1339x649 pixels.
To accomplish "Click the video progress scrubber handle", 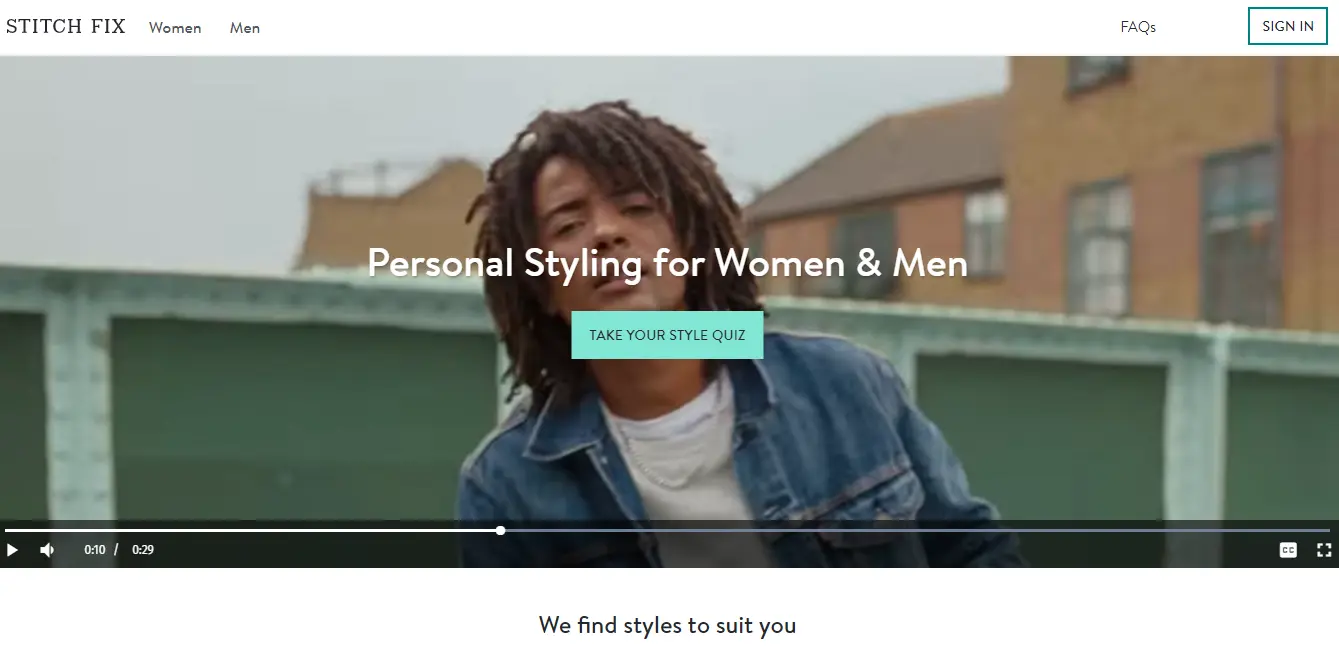I will coord(500,530).
